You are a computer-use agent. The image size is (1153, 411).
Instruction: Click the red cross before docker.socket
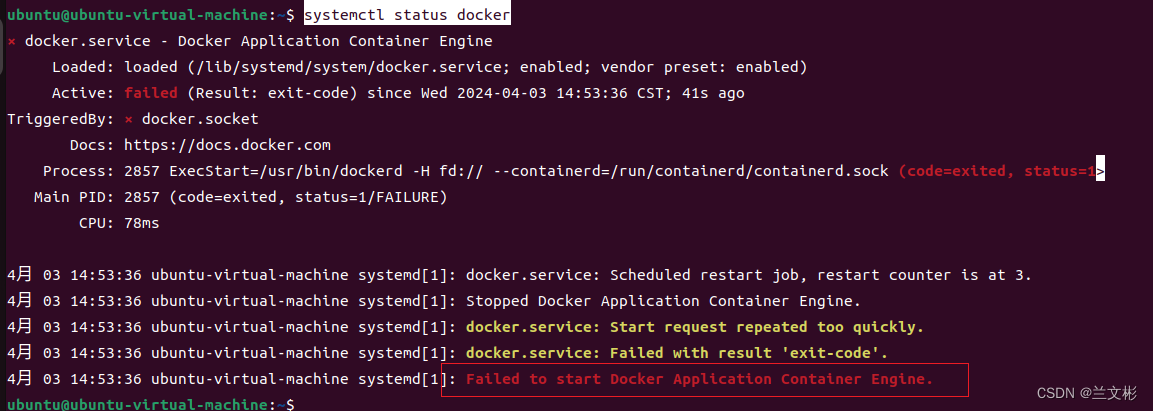[128, 119]
